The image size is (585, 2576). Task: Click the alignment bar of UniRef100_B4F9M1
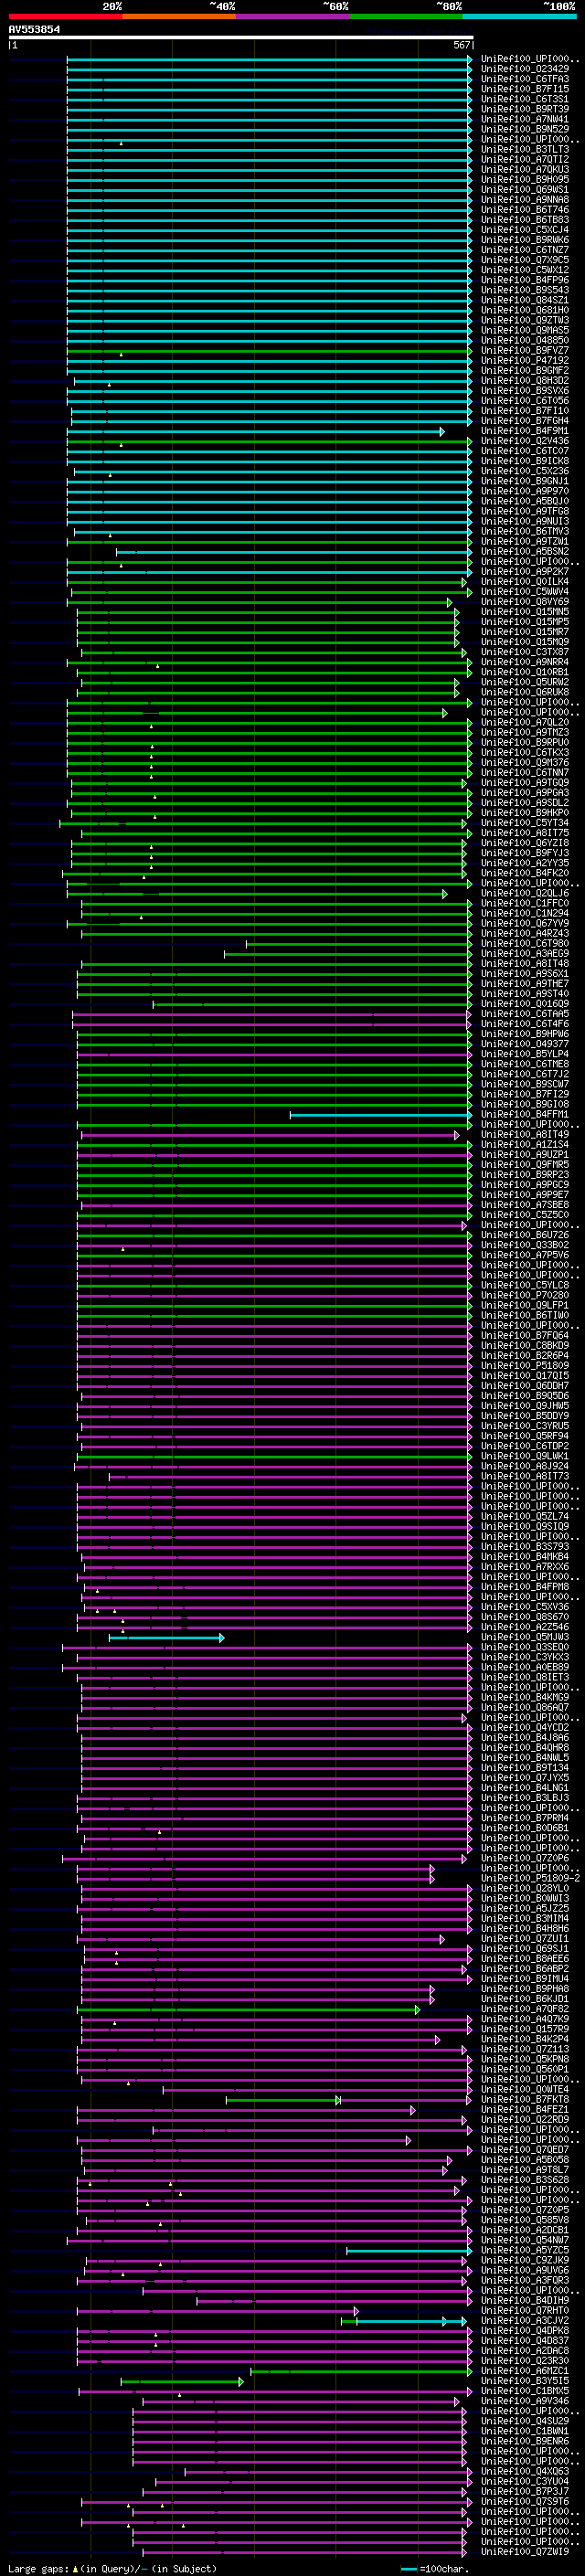coord(255,432)
